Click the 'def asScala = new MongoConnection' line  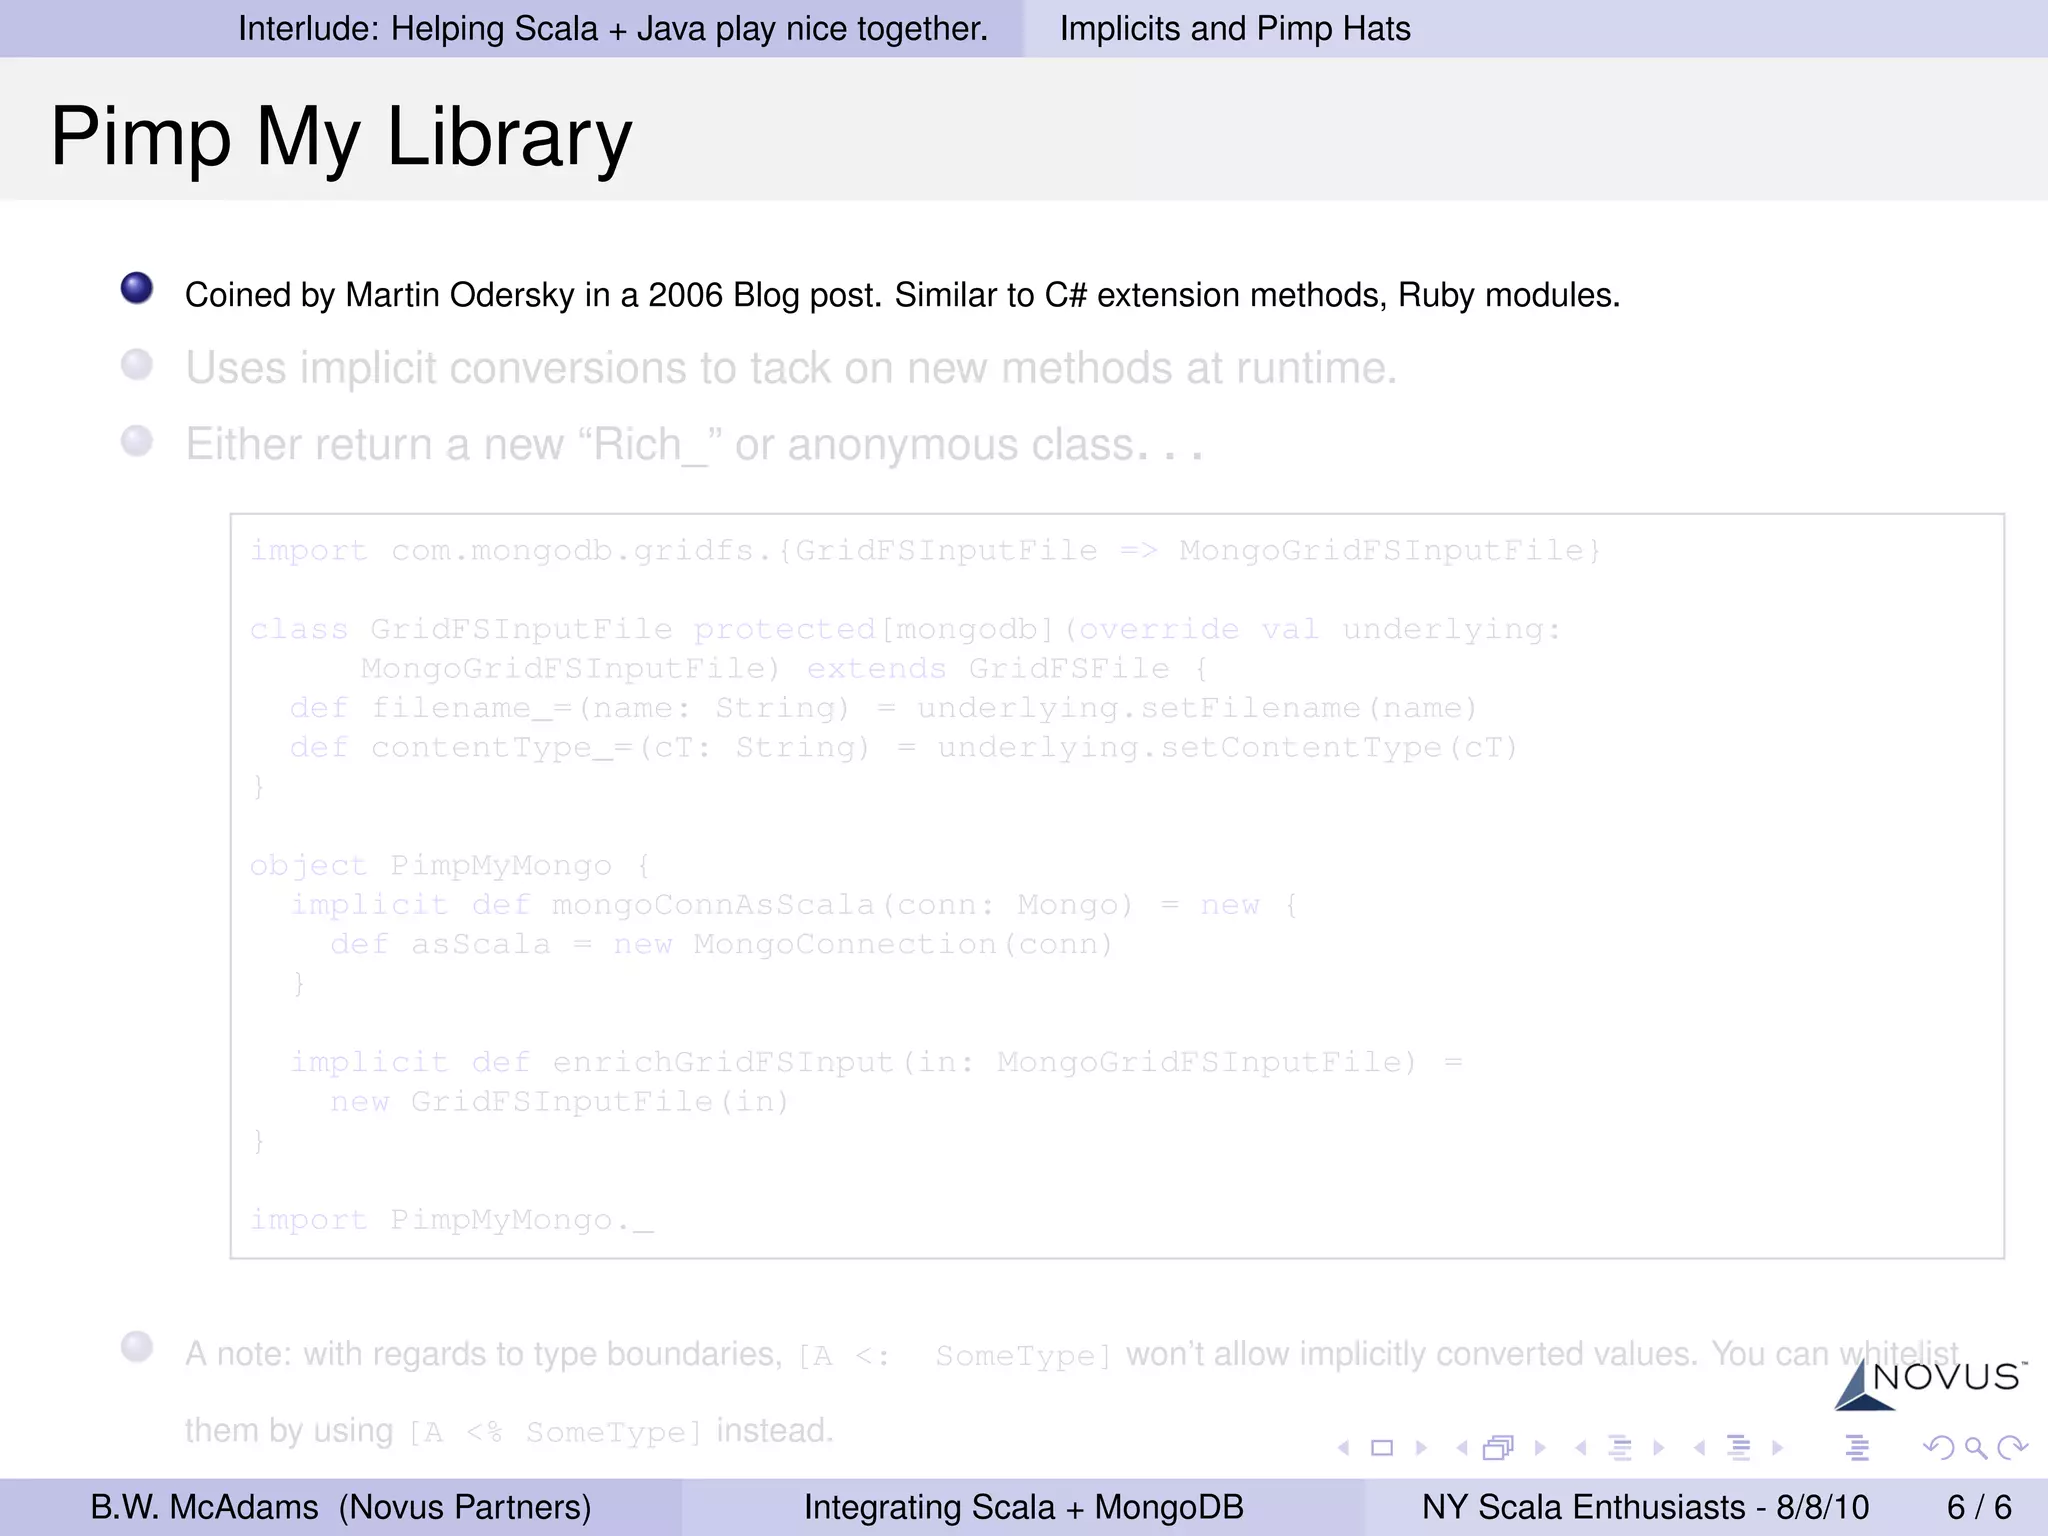[722, 945]
